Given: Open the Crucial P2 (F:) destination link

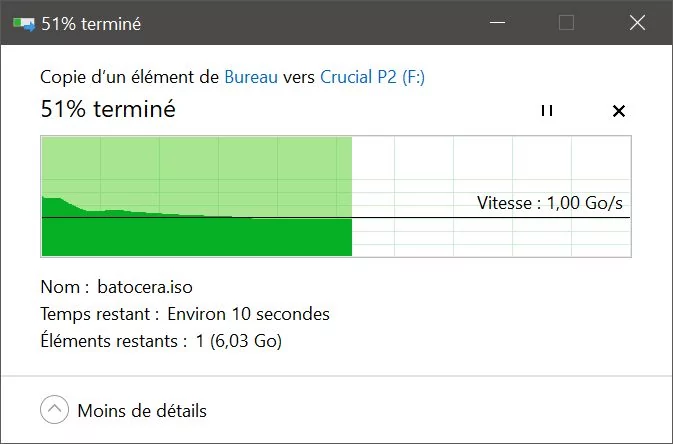Looking at the screenshot, I should pos(373,77).
